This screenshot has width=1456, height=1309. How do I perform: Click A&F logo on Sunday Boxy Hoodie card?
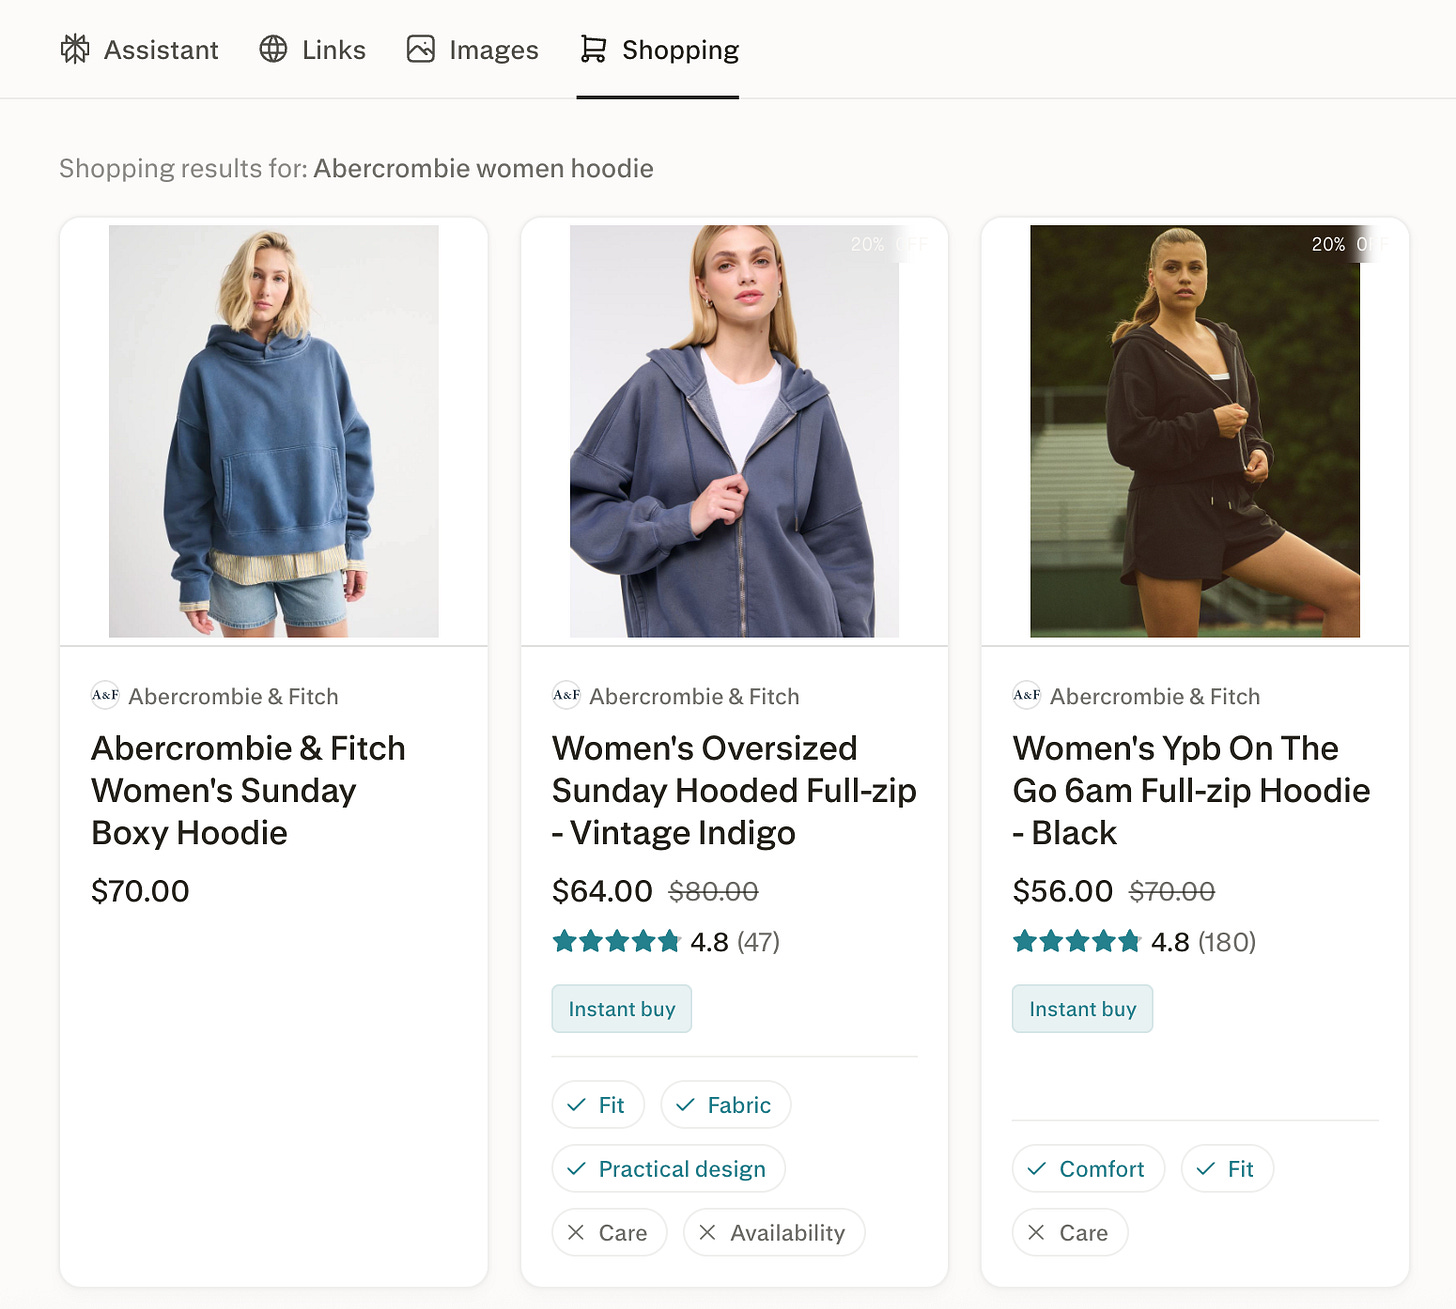tap(105, 695)
